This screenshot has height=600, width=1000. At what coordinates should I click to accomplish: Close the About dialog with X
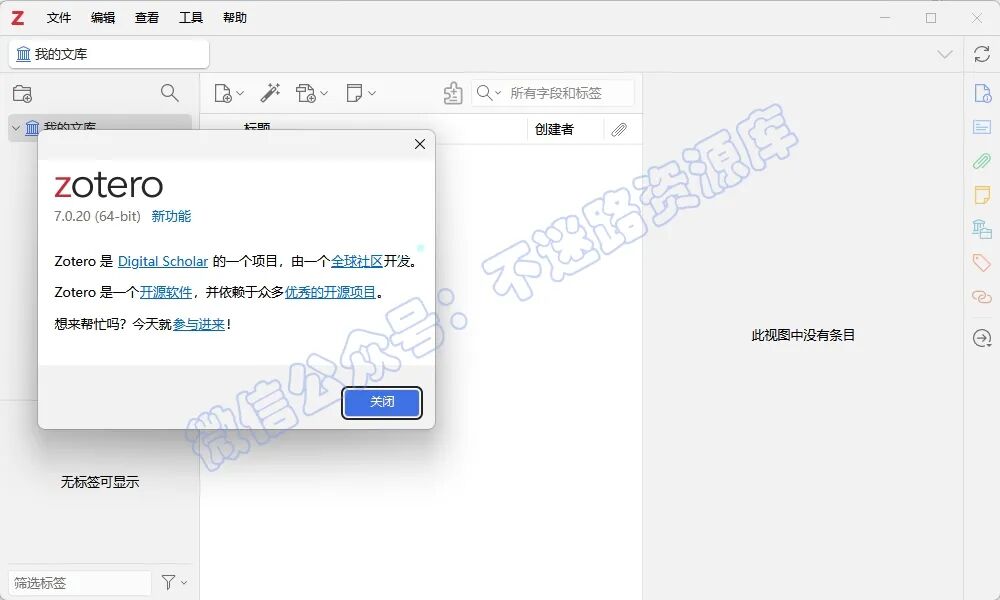pyautogui.click(x=420, y=144)
